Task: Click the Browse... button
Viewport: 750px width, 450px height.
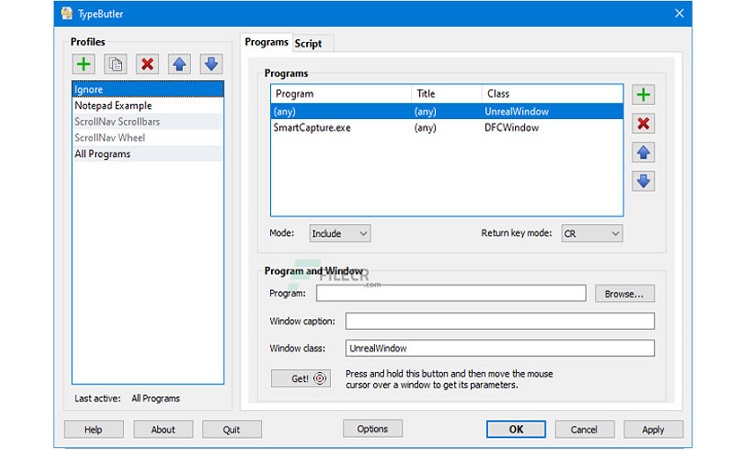Action: pyautogui.click(x=624, y=294)
